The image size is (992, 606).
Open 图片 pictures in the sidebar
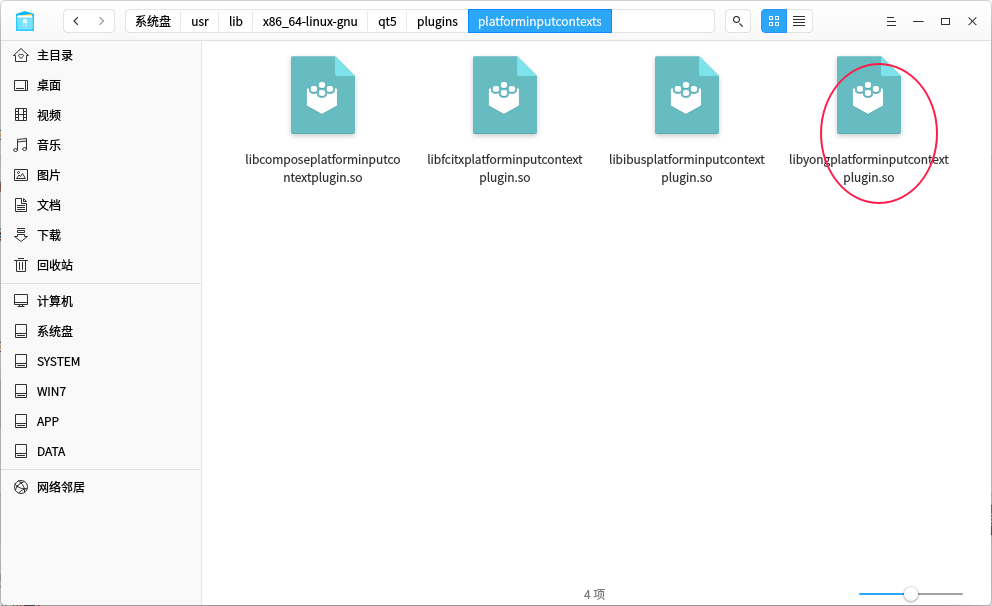pyautogui.click(x=101, y=175)
